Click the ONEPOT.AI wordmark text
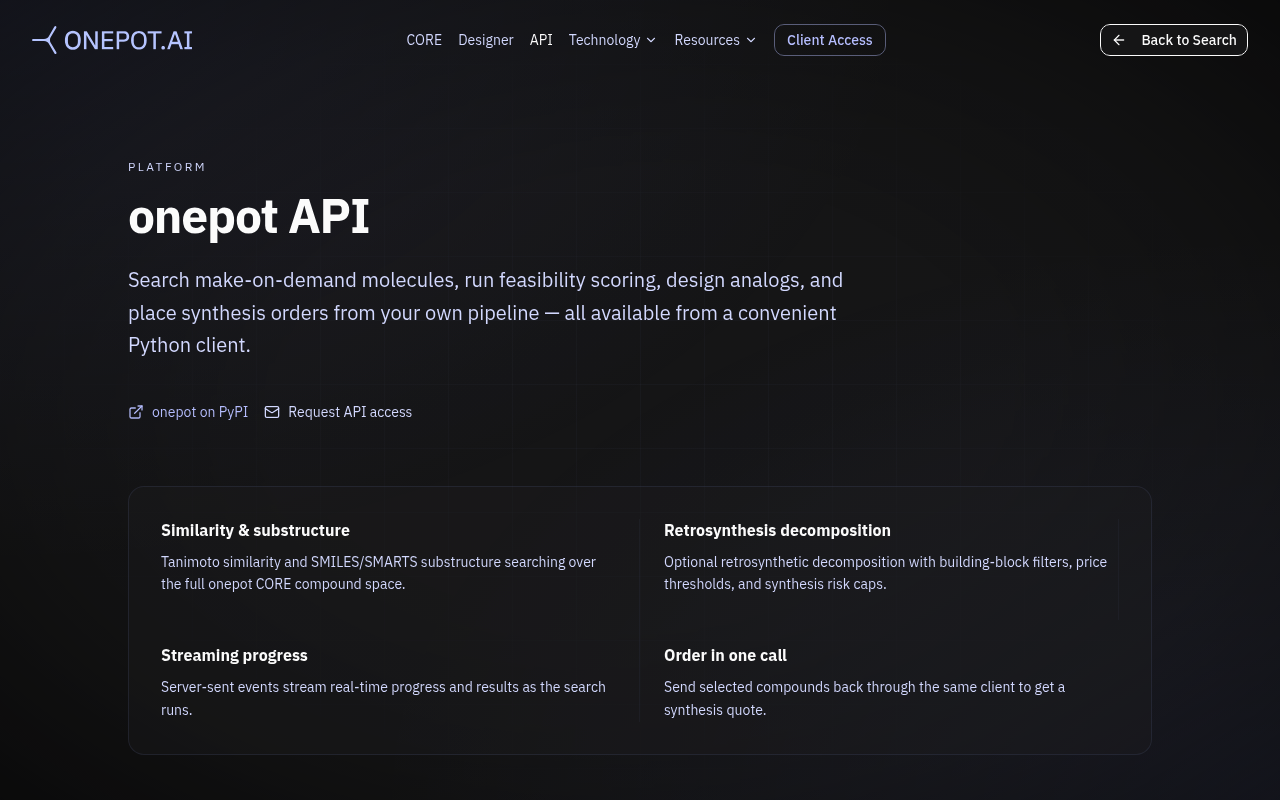This screenshot has height=800, width=1280. 128,40
